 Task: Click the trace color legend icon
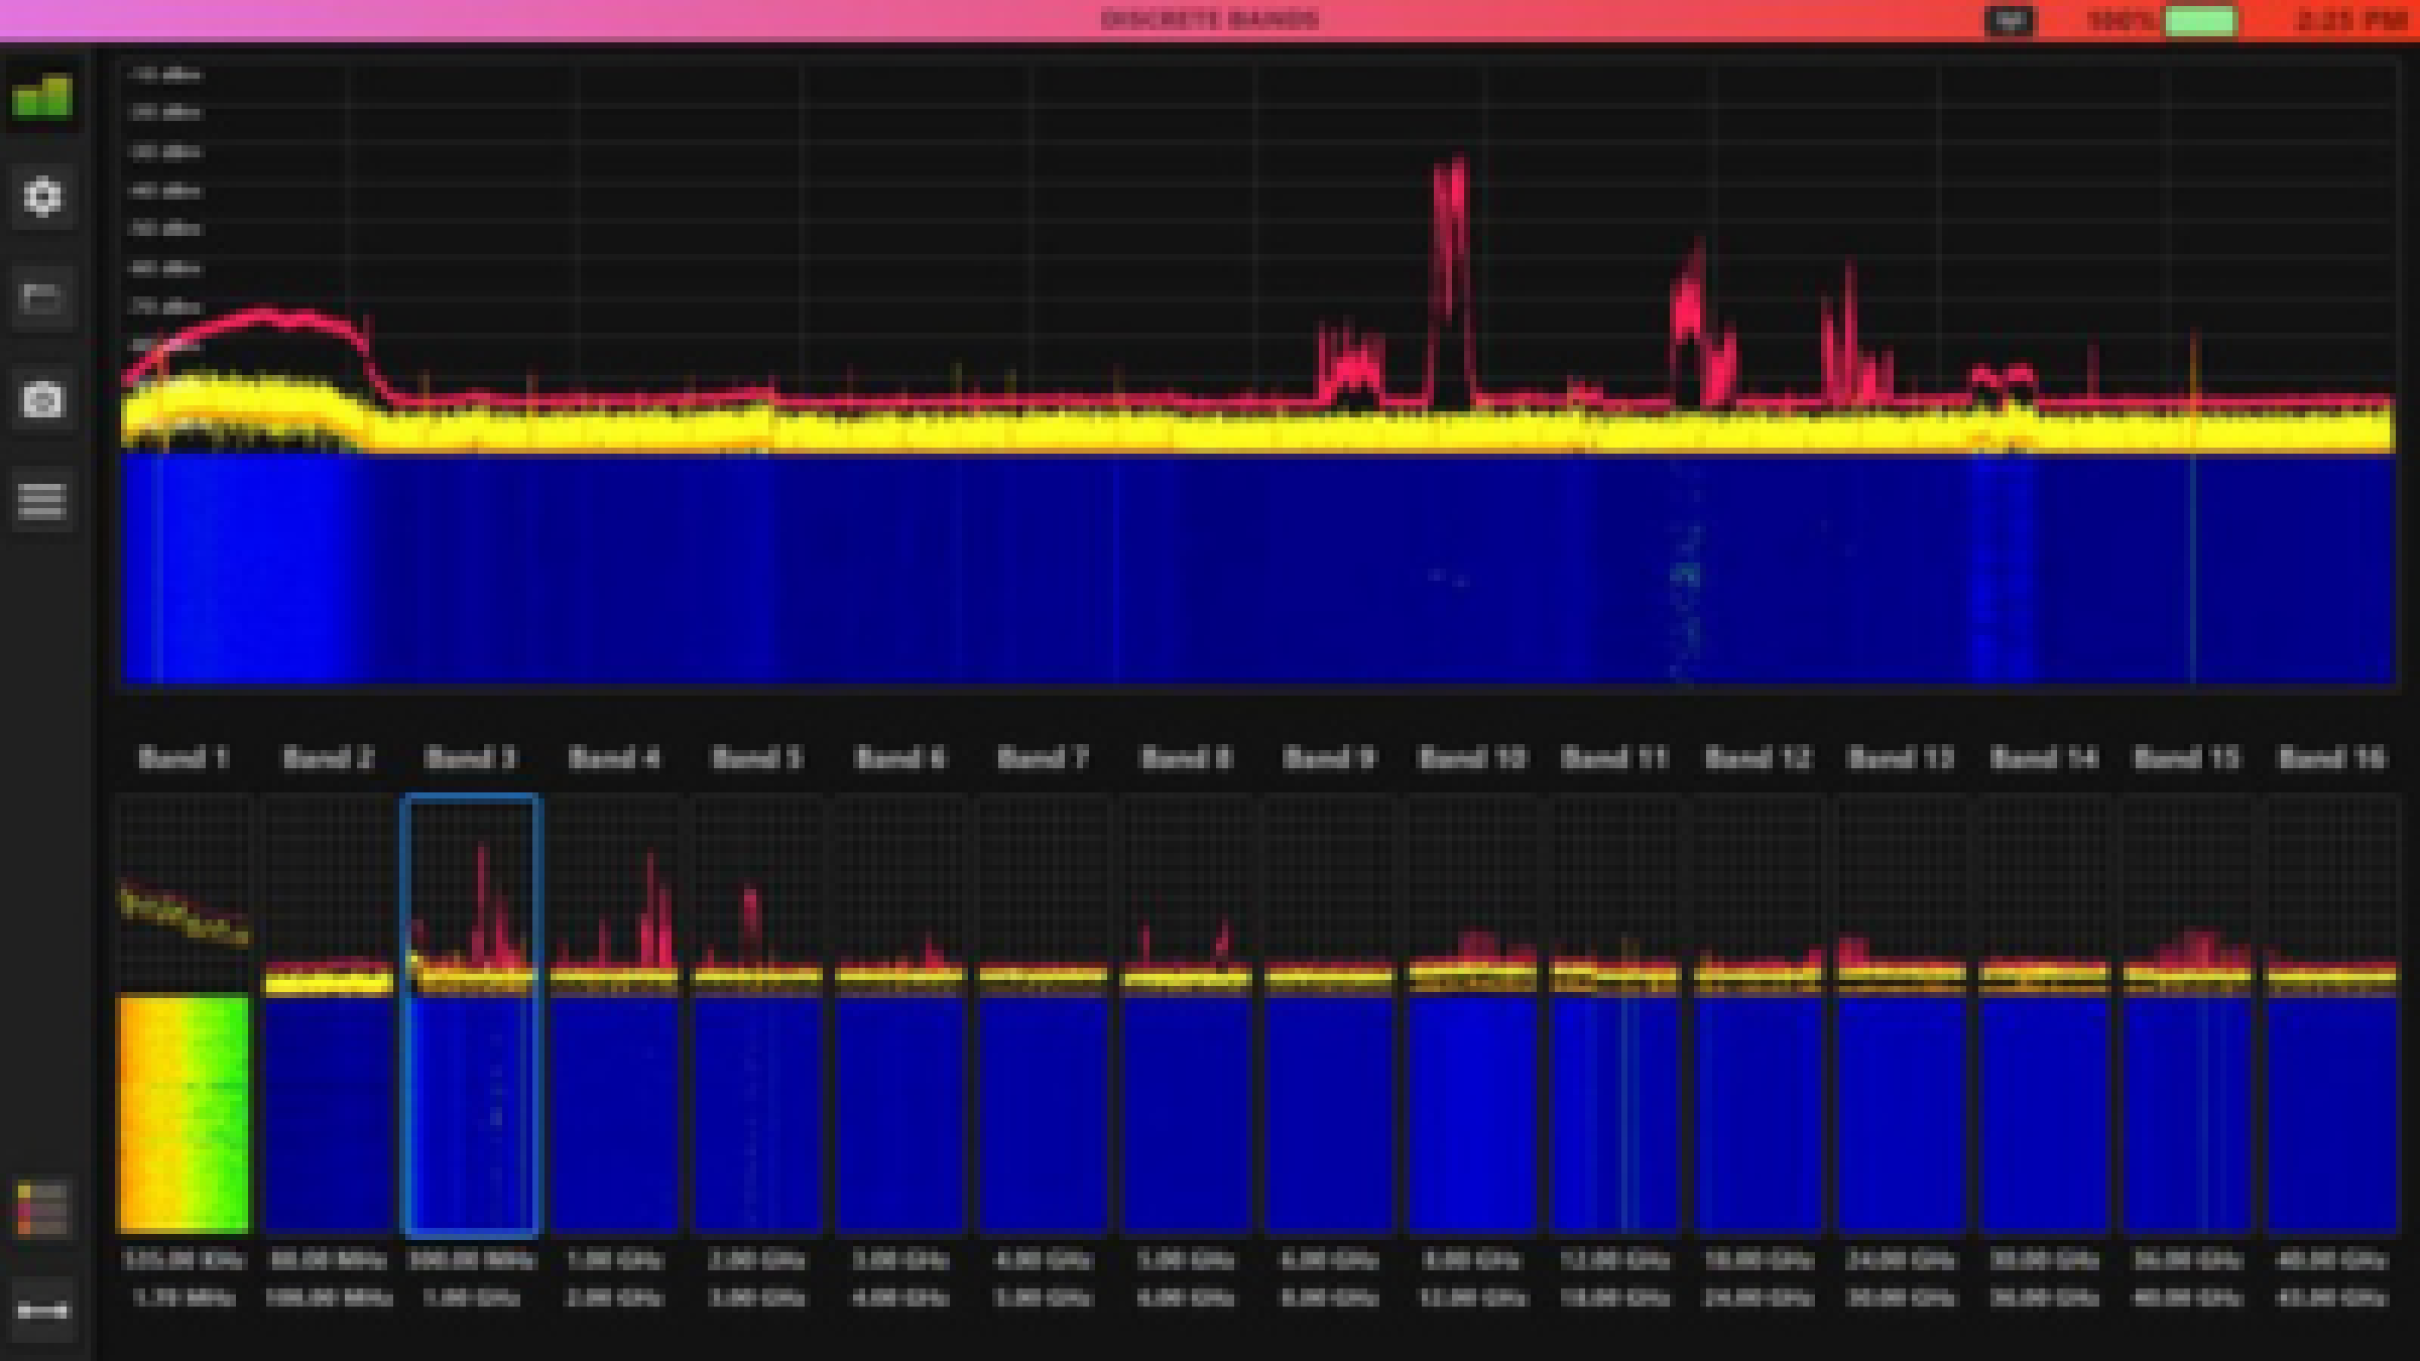pyautogui.click(x=42, y=1208)
